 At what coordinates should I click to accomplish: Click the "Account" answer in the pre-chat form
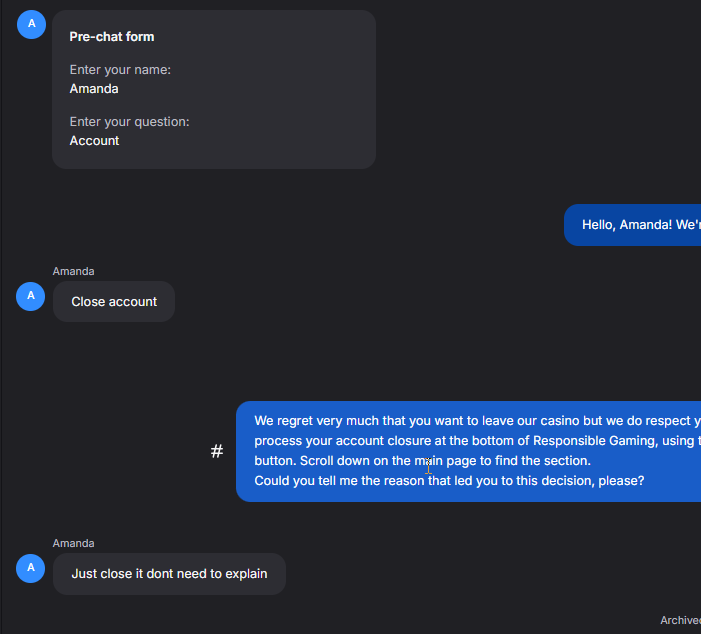point(94,141)
